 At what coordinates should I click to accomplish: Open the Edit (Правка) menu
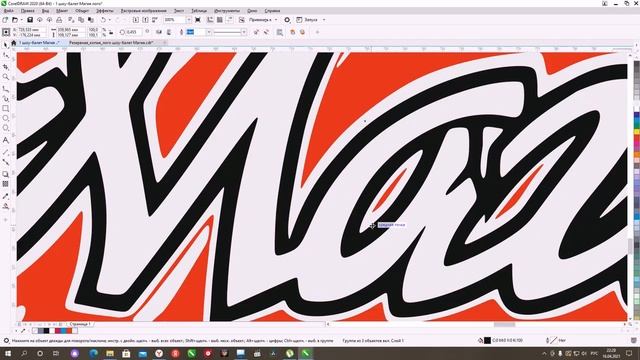pyautogui.click(x=27, y=11)
